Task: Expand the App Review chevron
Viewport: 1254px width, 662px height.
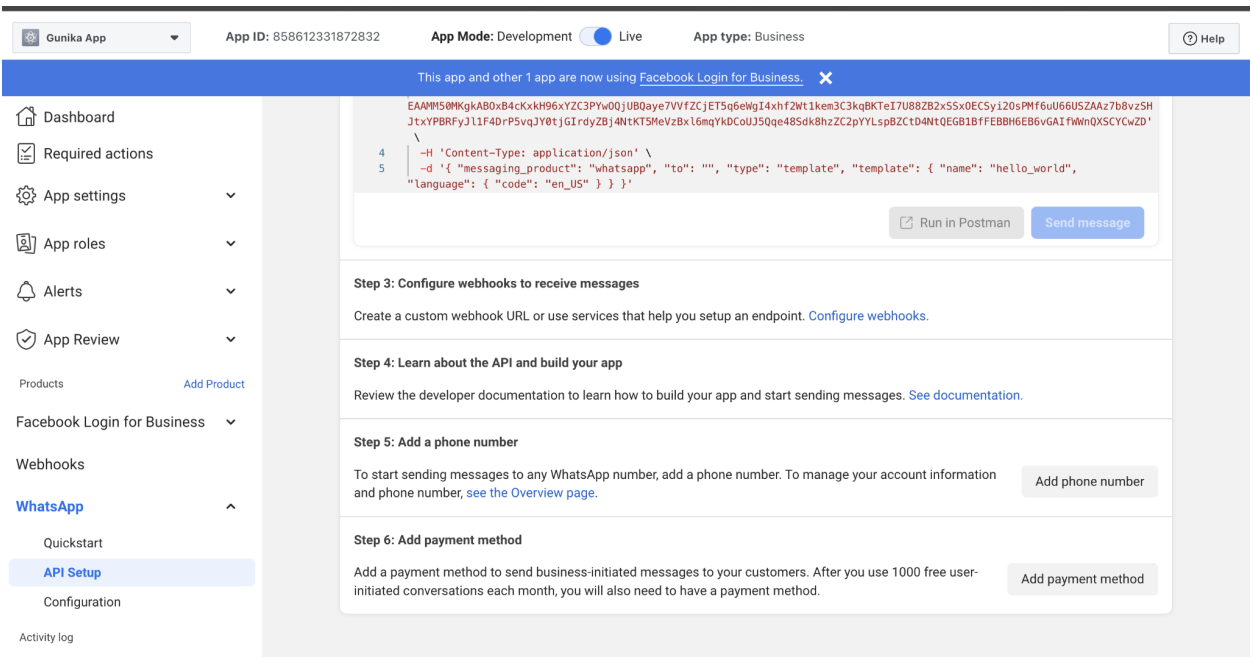Action: (231, 340)
